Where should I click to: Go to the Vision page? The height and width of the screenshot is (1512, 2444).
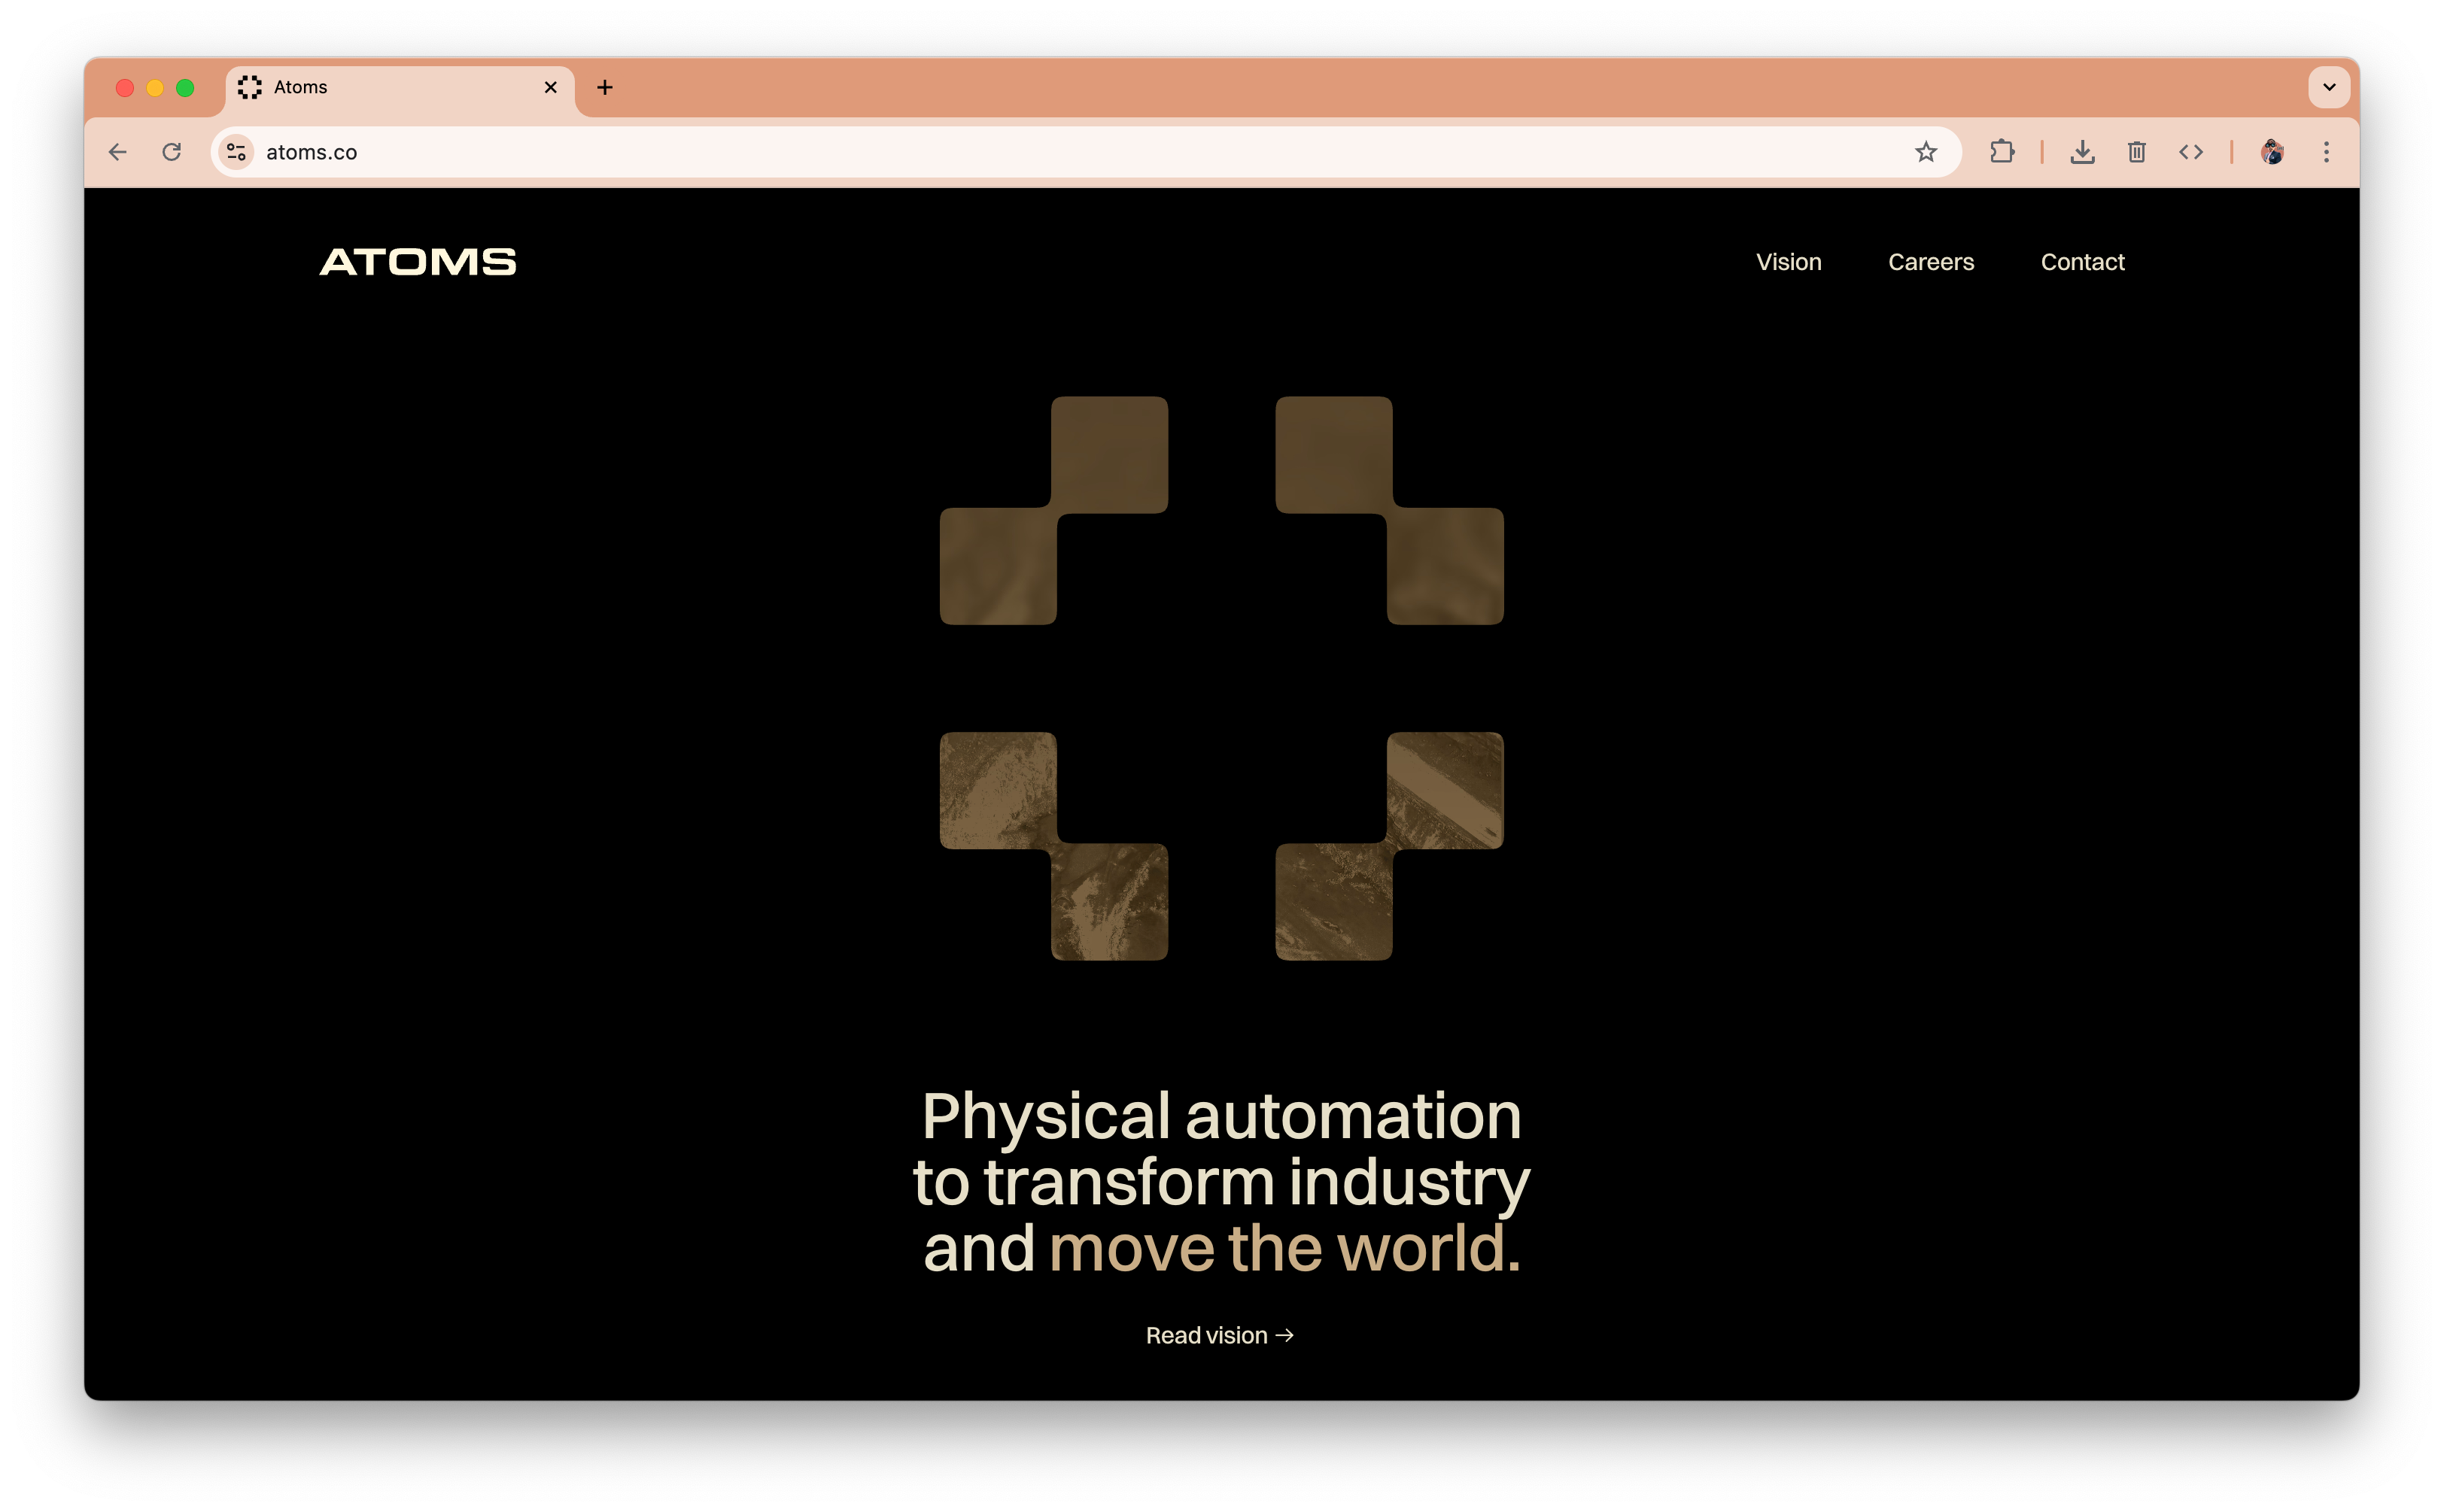tap(1788, 262)
